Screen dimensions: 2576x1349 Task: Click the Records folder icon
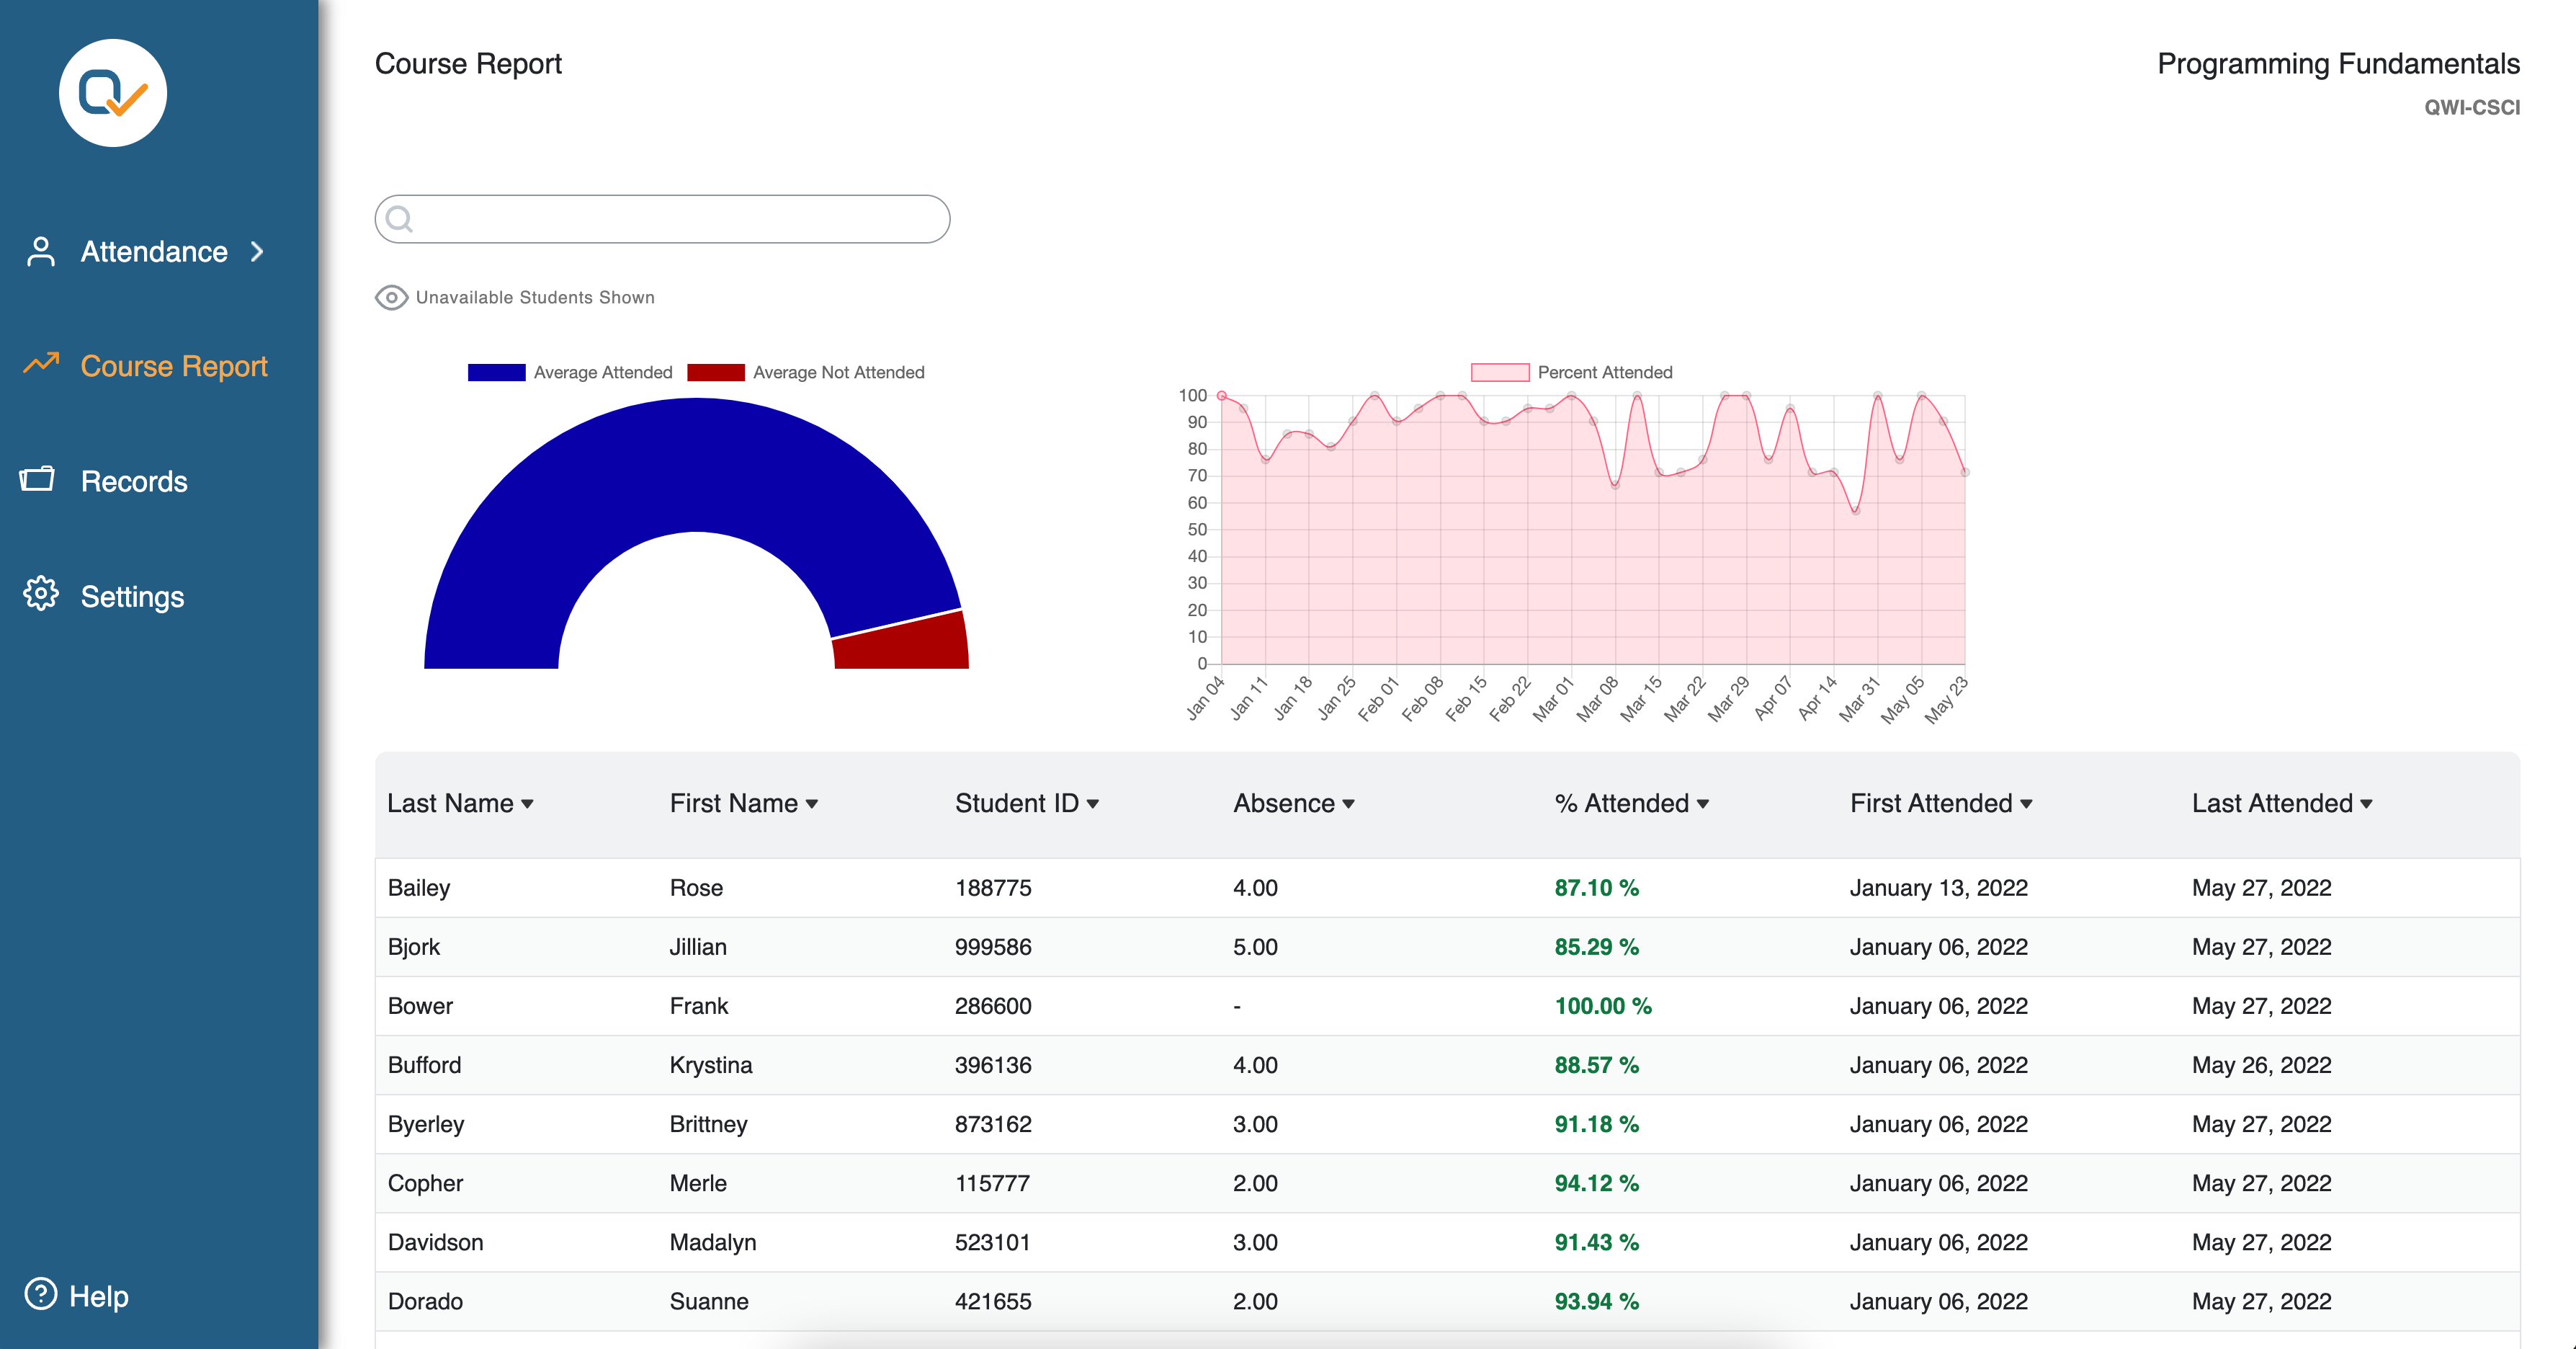click(x=38, y=479)
